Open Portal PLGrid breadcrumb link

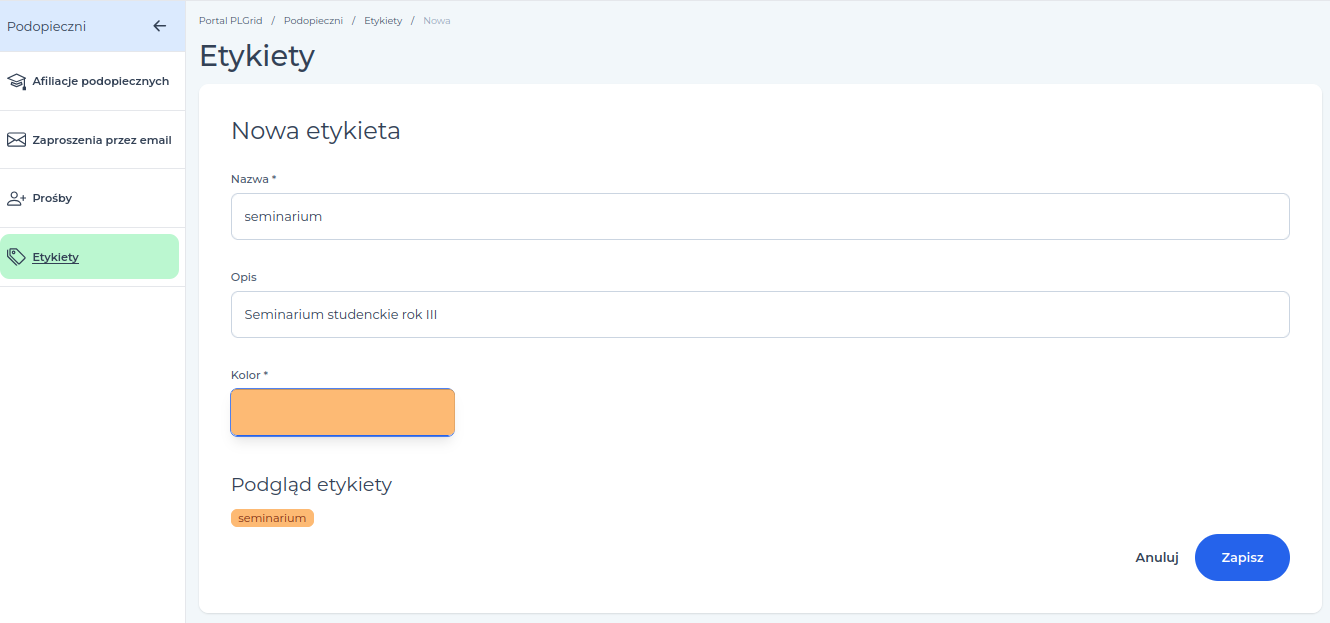pos(230,21)
